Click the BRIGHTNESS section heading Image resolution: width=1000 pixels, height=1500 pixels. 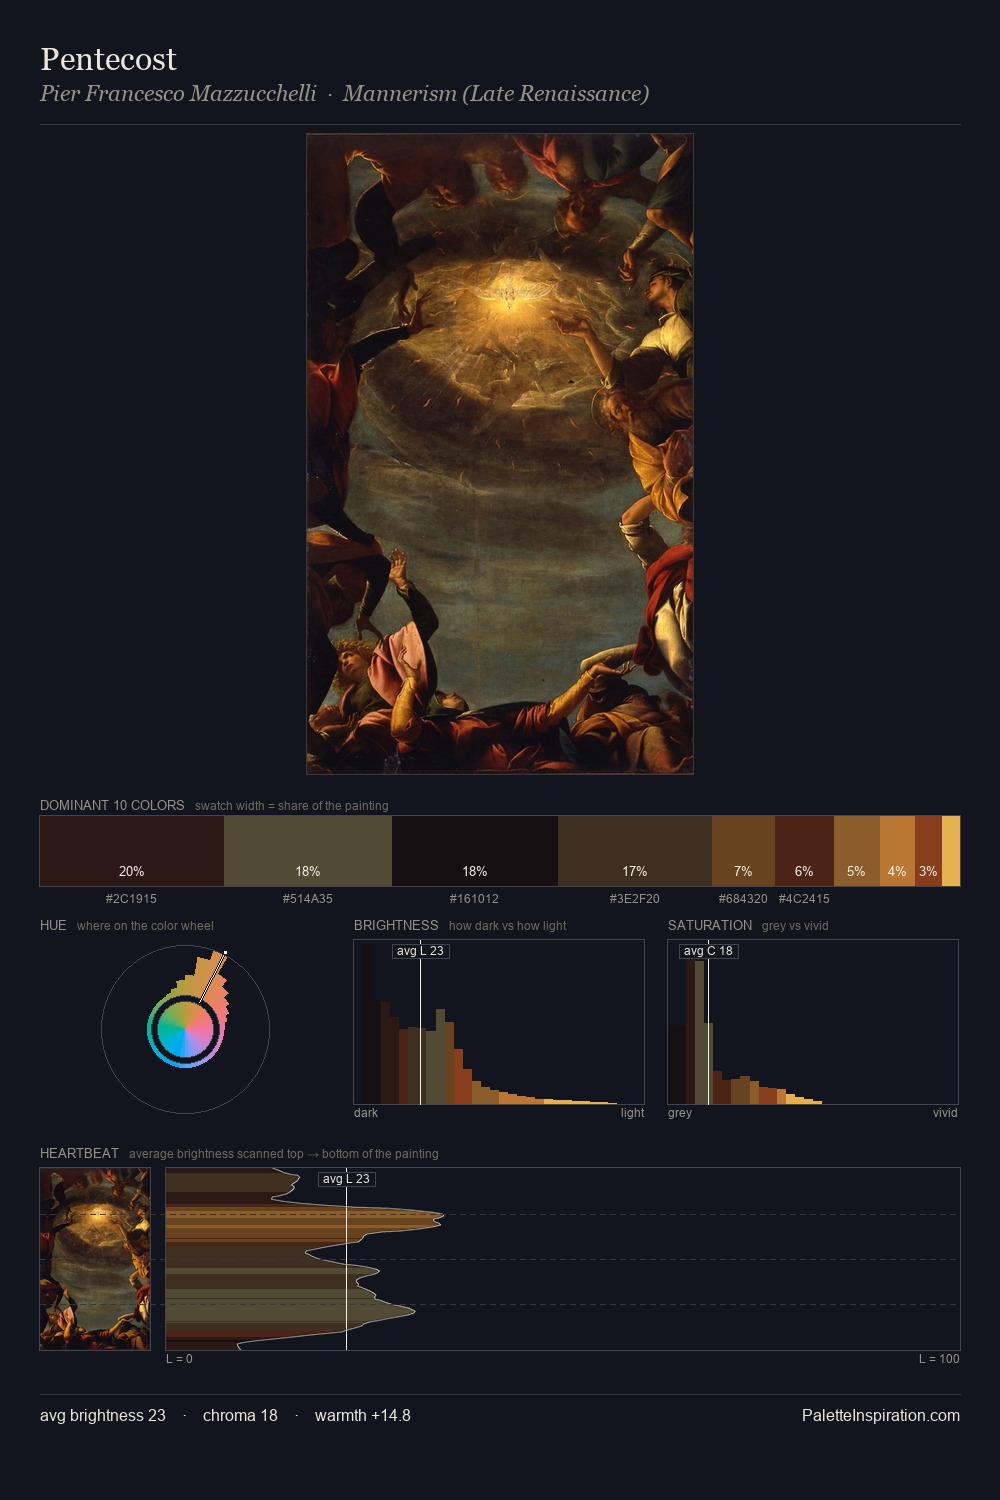(396, 926)
